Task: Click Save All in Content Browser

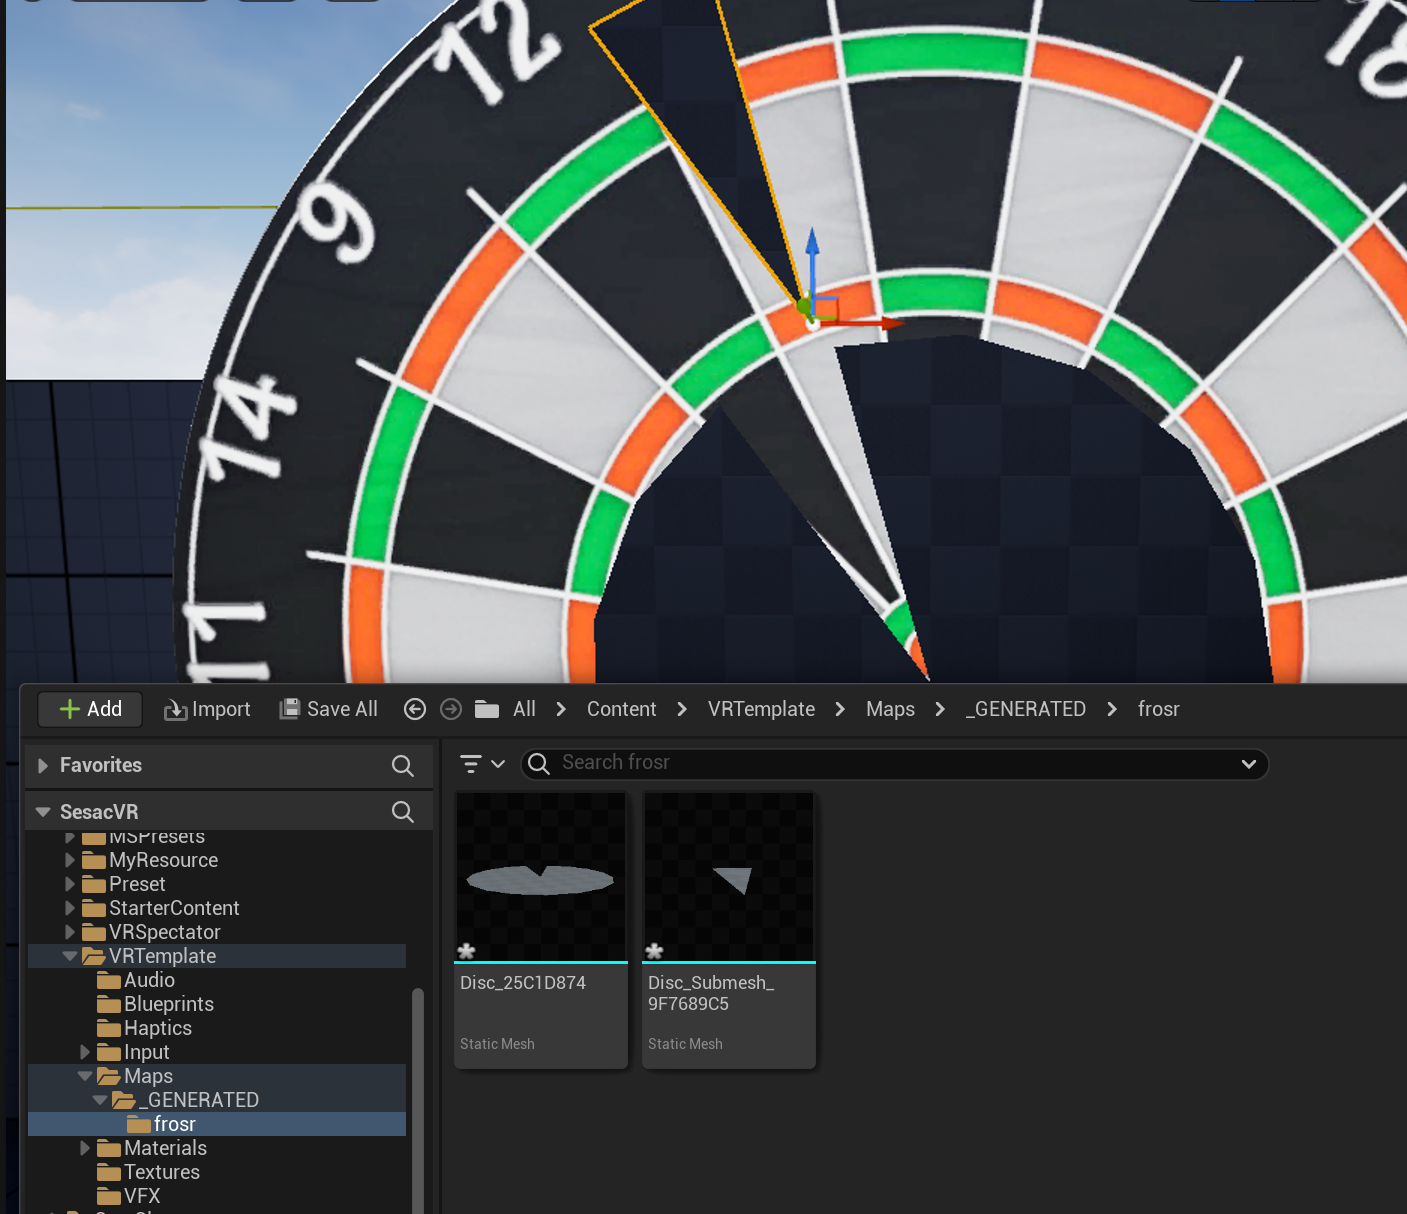Action: pos(328,709)
